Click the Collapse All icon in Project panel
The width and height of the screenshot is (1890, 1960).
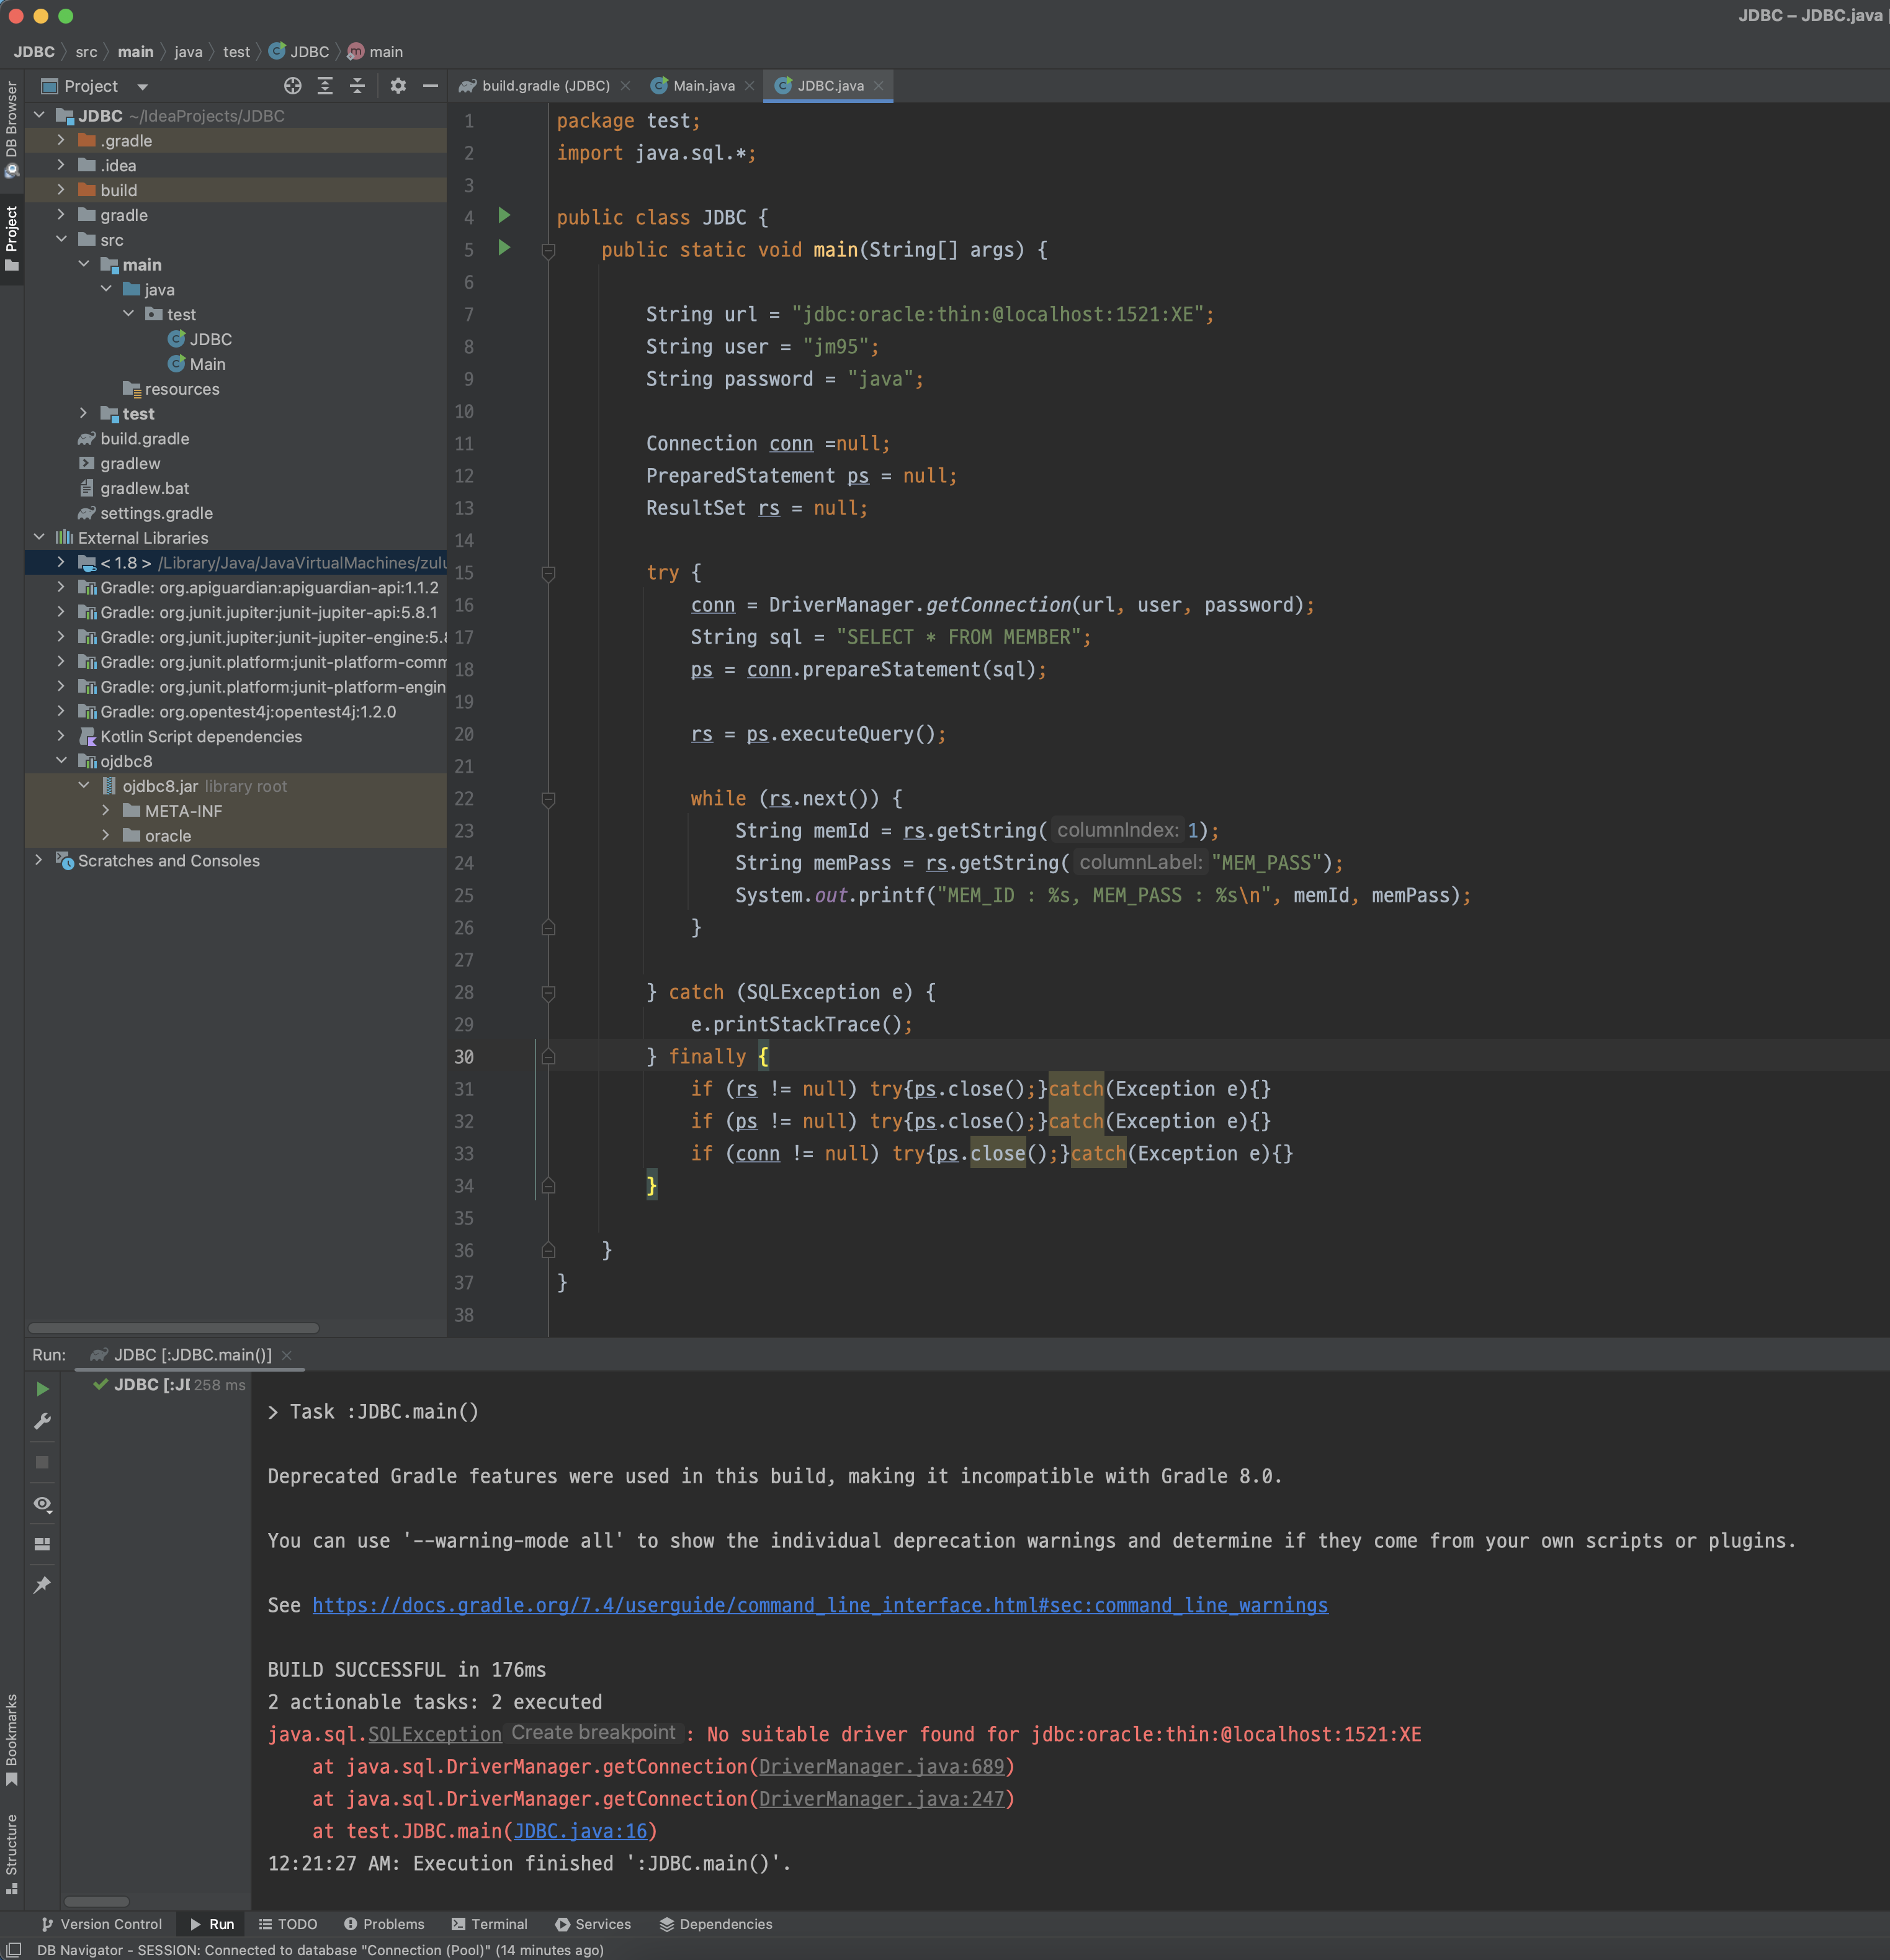coord(357,86)
